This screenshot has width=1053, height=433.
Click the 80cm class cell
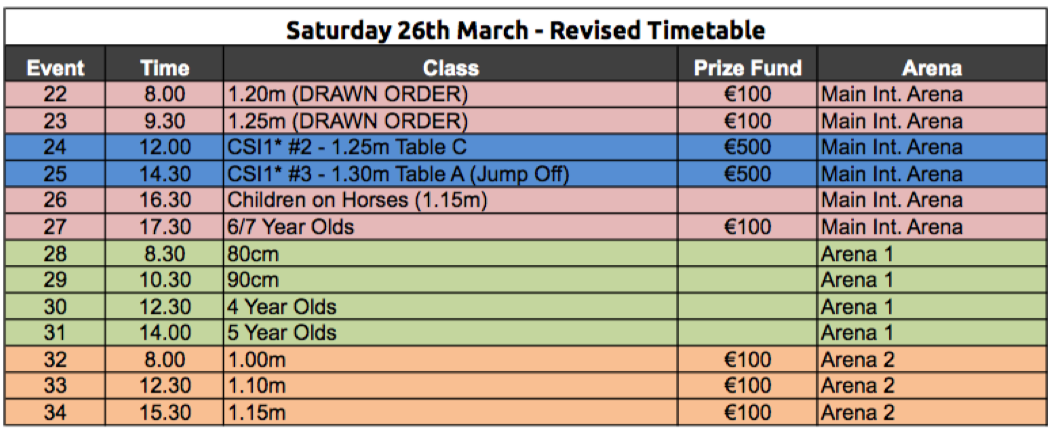451,254
